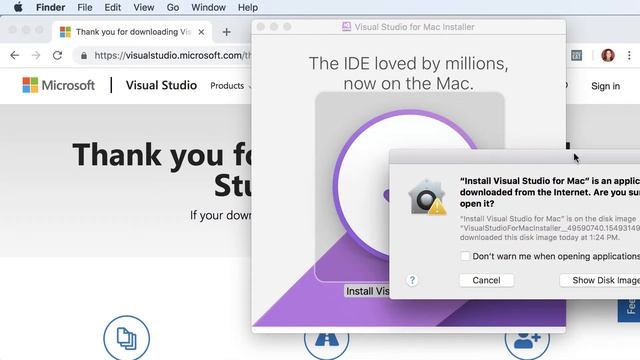Click 'The IDE loved by millions' heading
This screenshot has width=640, height=360.
click(x=409, y=73)
